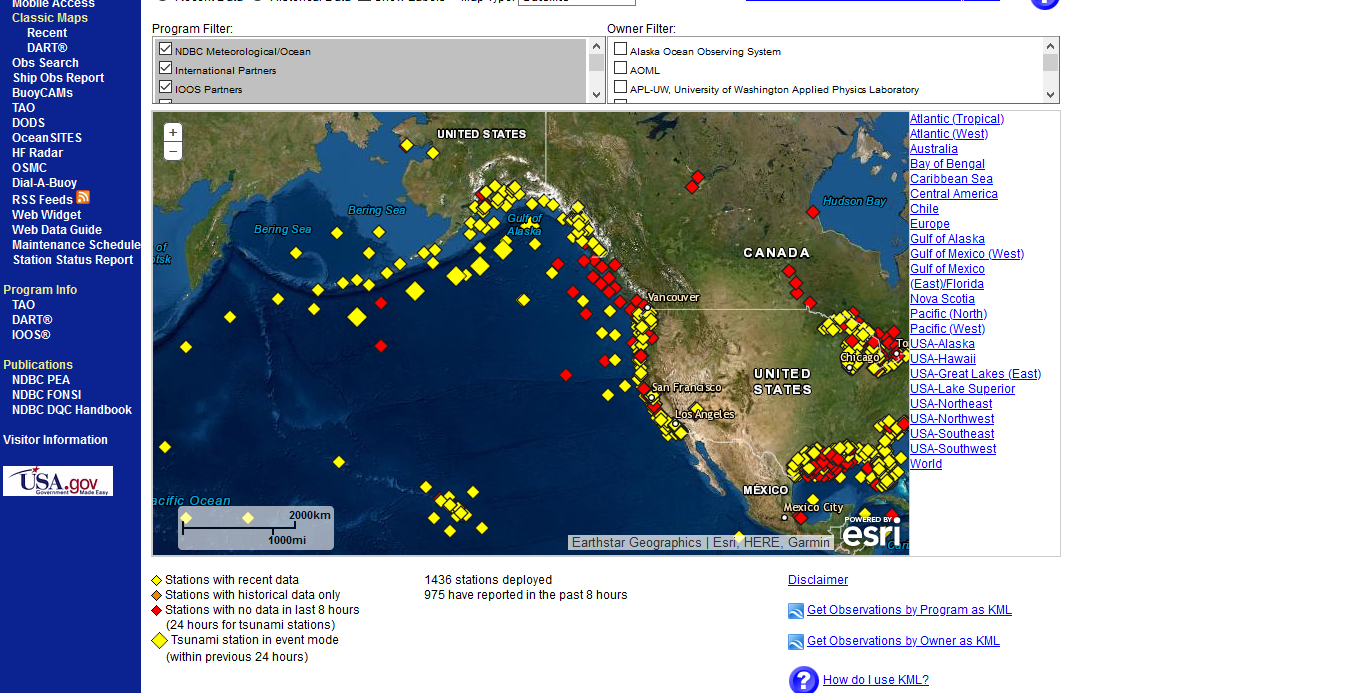
Task: Uncheck IOOS Partners program filter
Action: (166, 87)
